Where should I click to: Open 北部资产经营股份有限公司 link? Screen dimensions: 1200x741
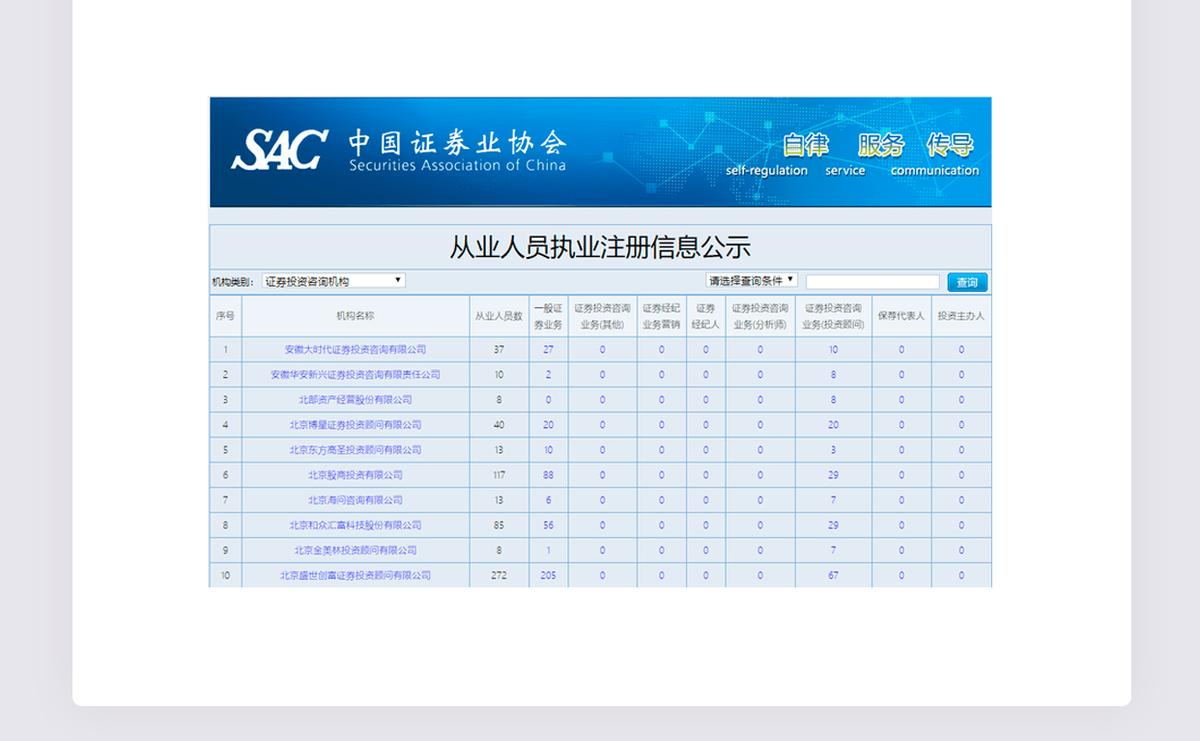pyautogui.click(x=355, y=400)
